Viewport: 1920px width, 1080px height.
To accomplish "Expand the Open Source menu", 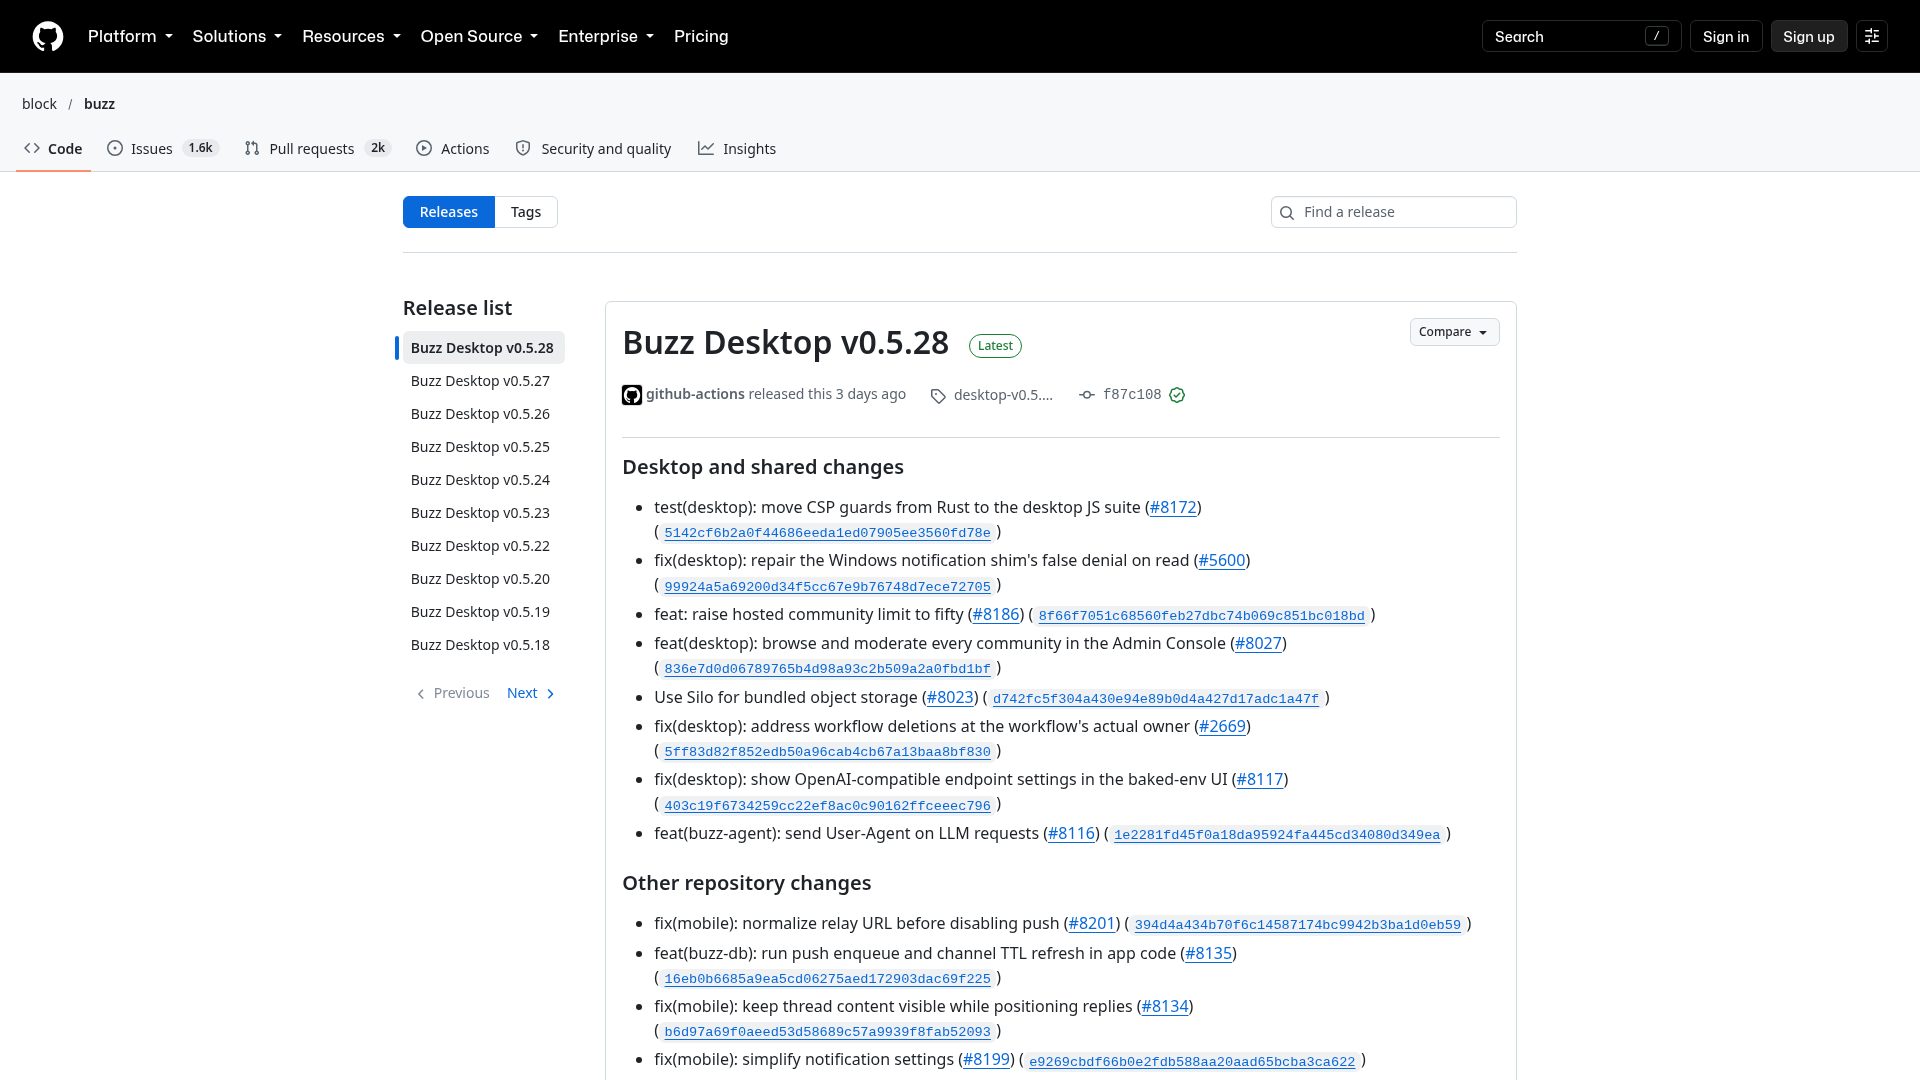I will tap(479, 37).
